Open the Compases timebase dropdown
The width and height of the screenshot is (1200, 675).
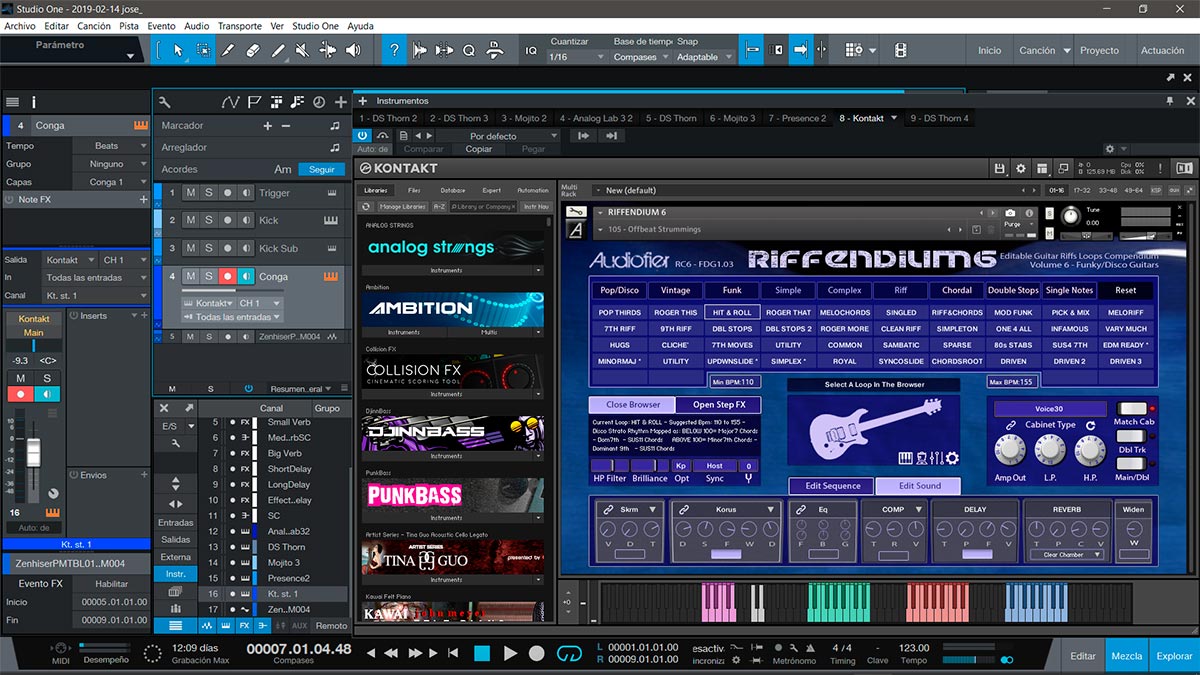(x=639, y=57)
